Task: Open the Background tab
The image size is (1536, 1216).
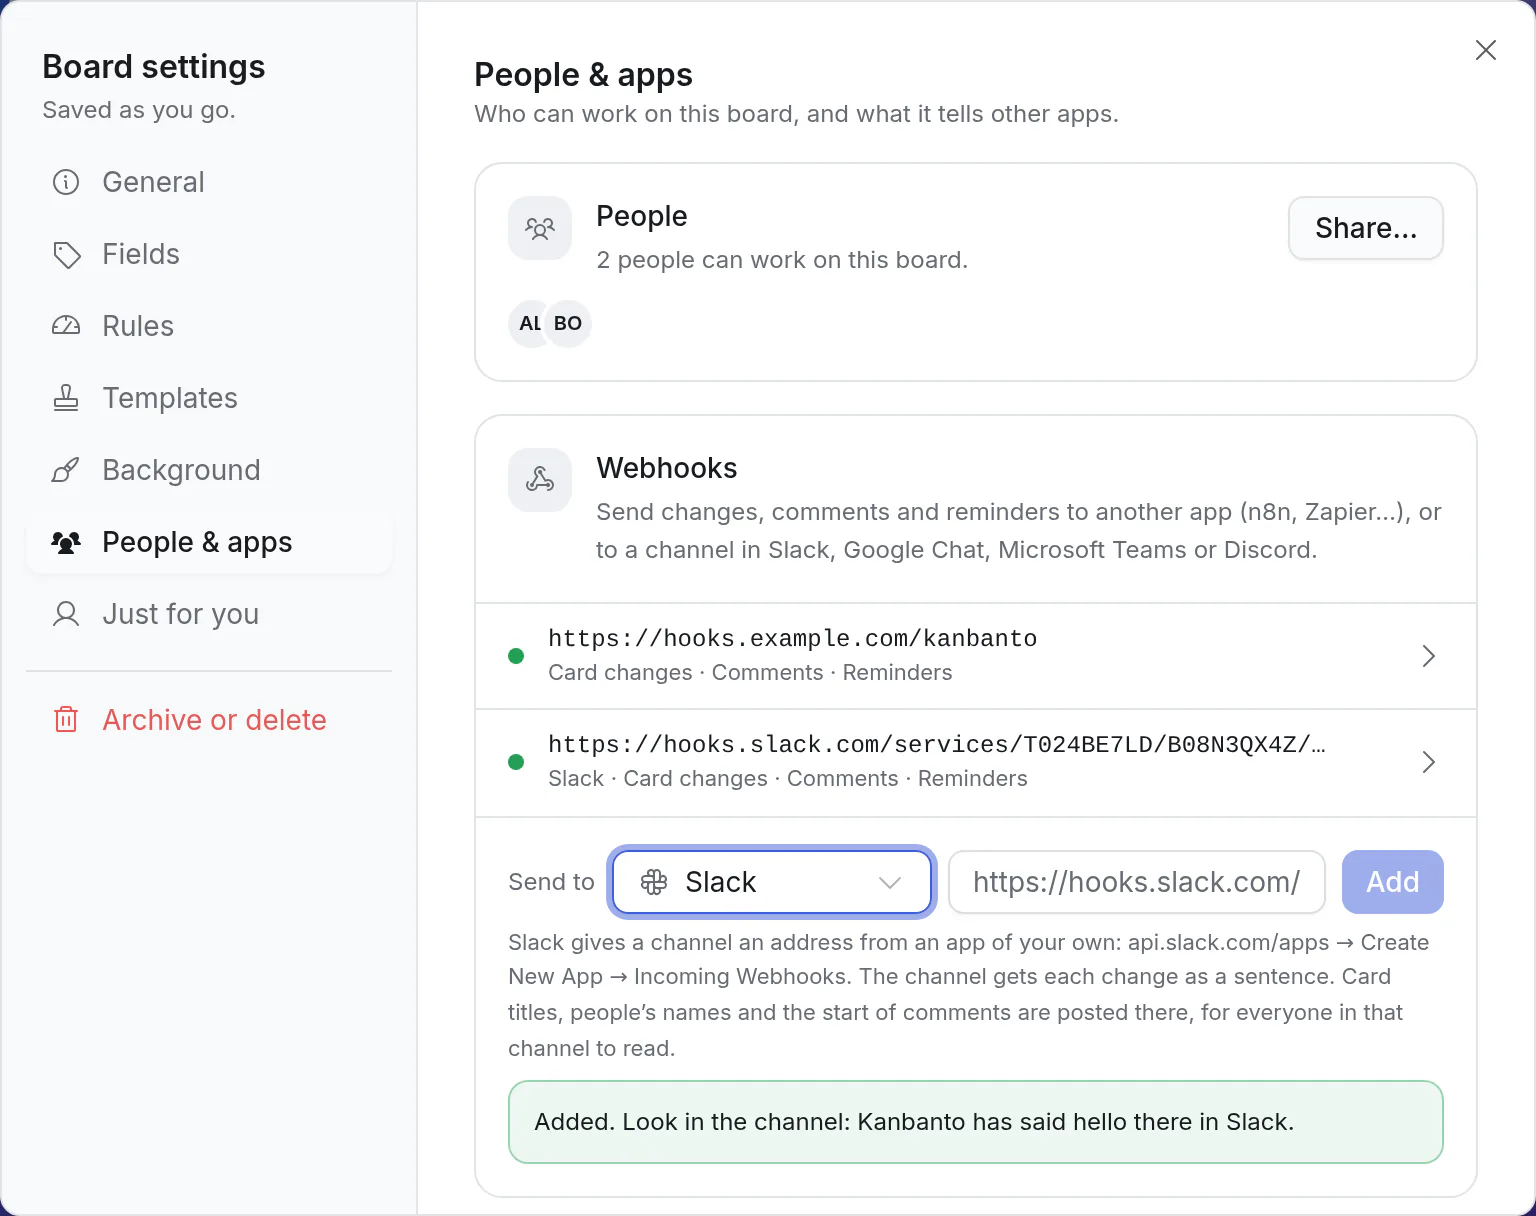Action: coord(209,470)
